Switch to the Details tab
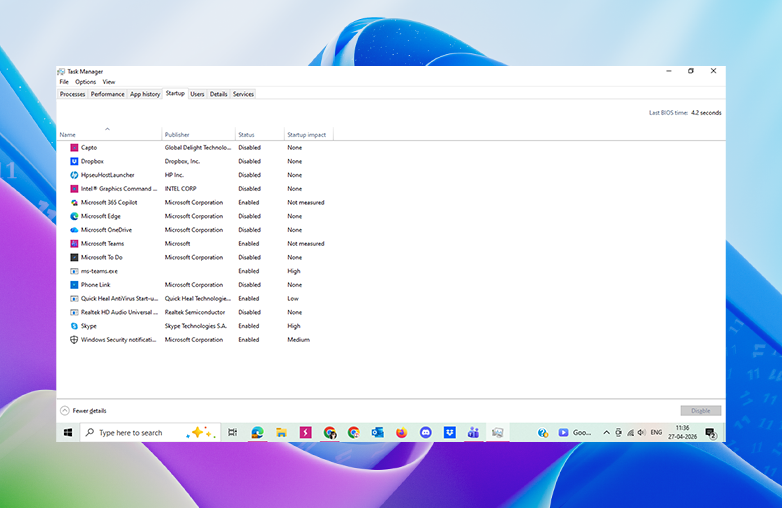The height and width of the screenshot is (508, 782). tap(218, 94)
